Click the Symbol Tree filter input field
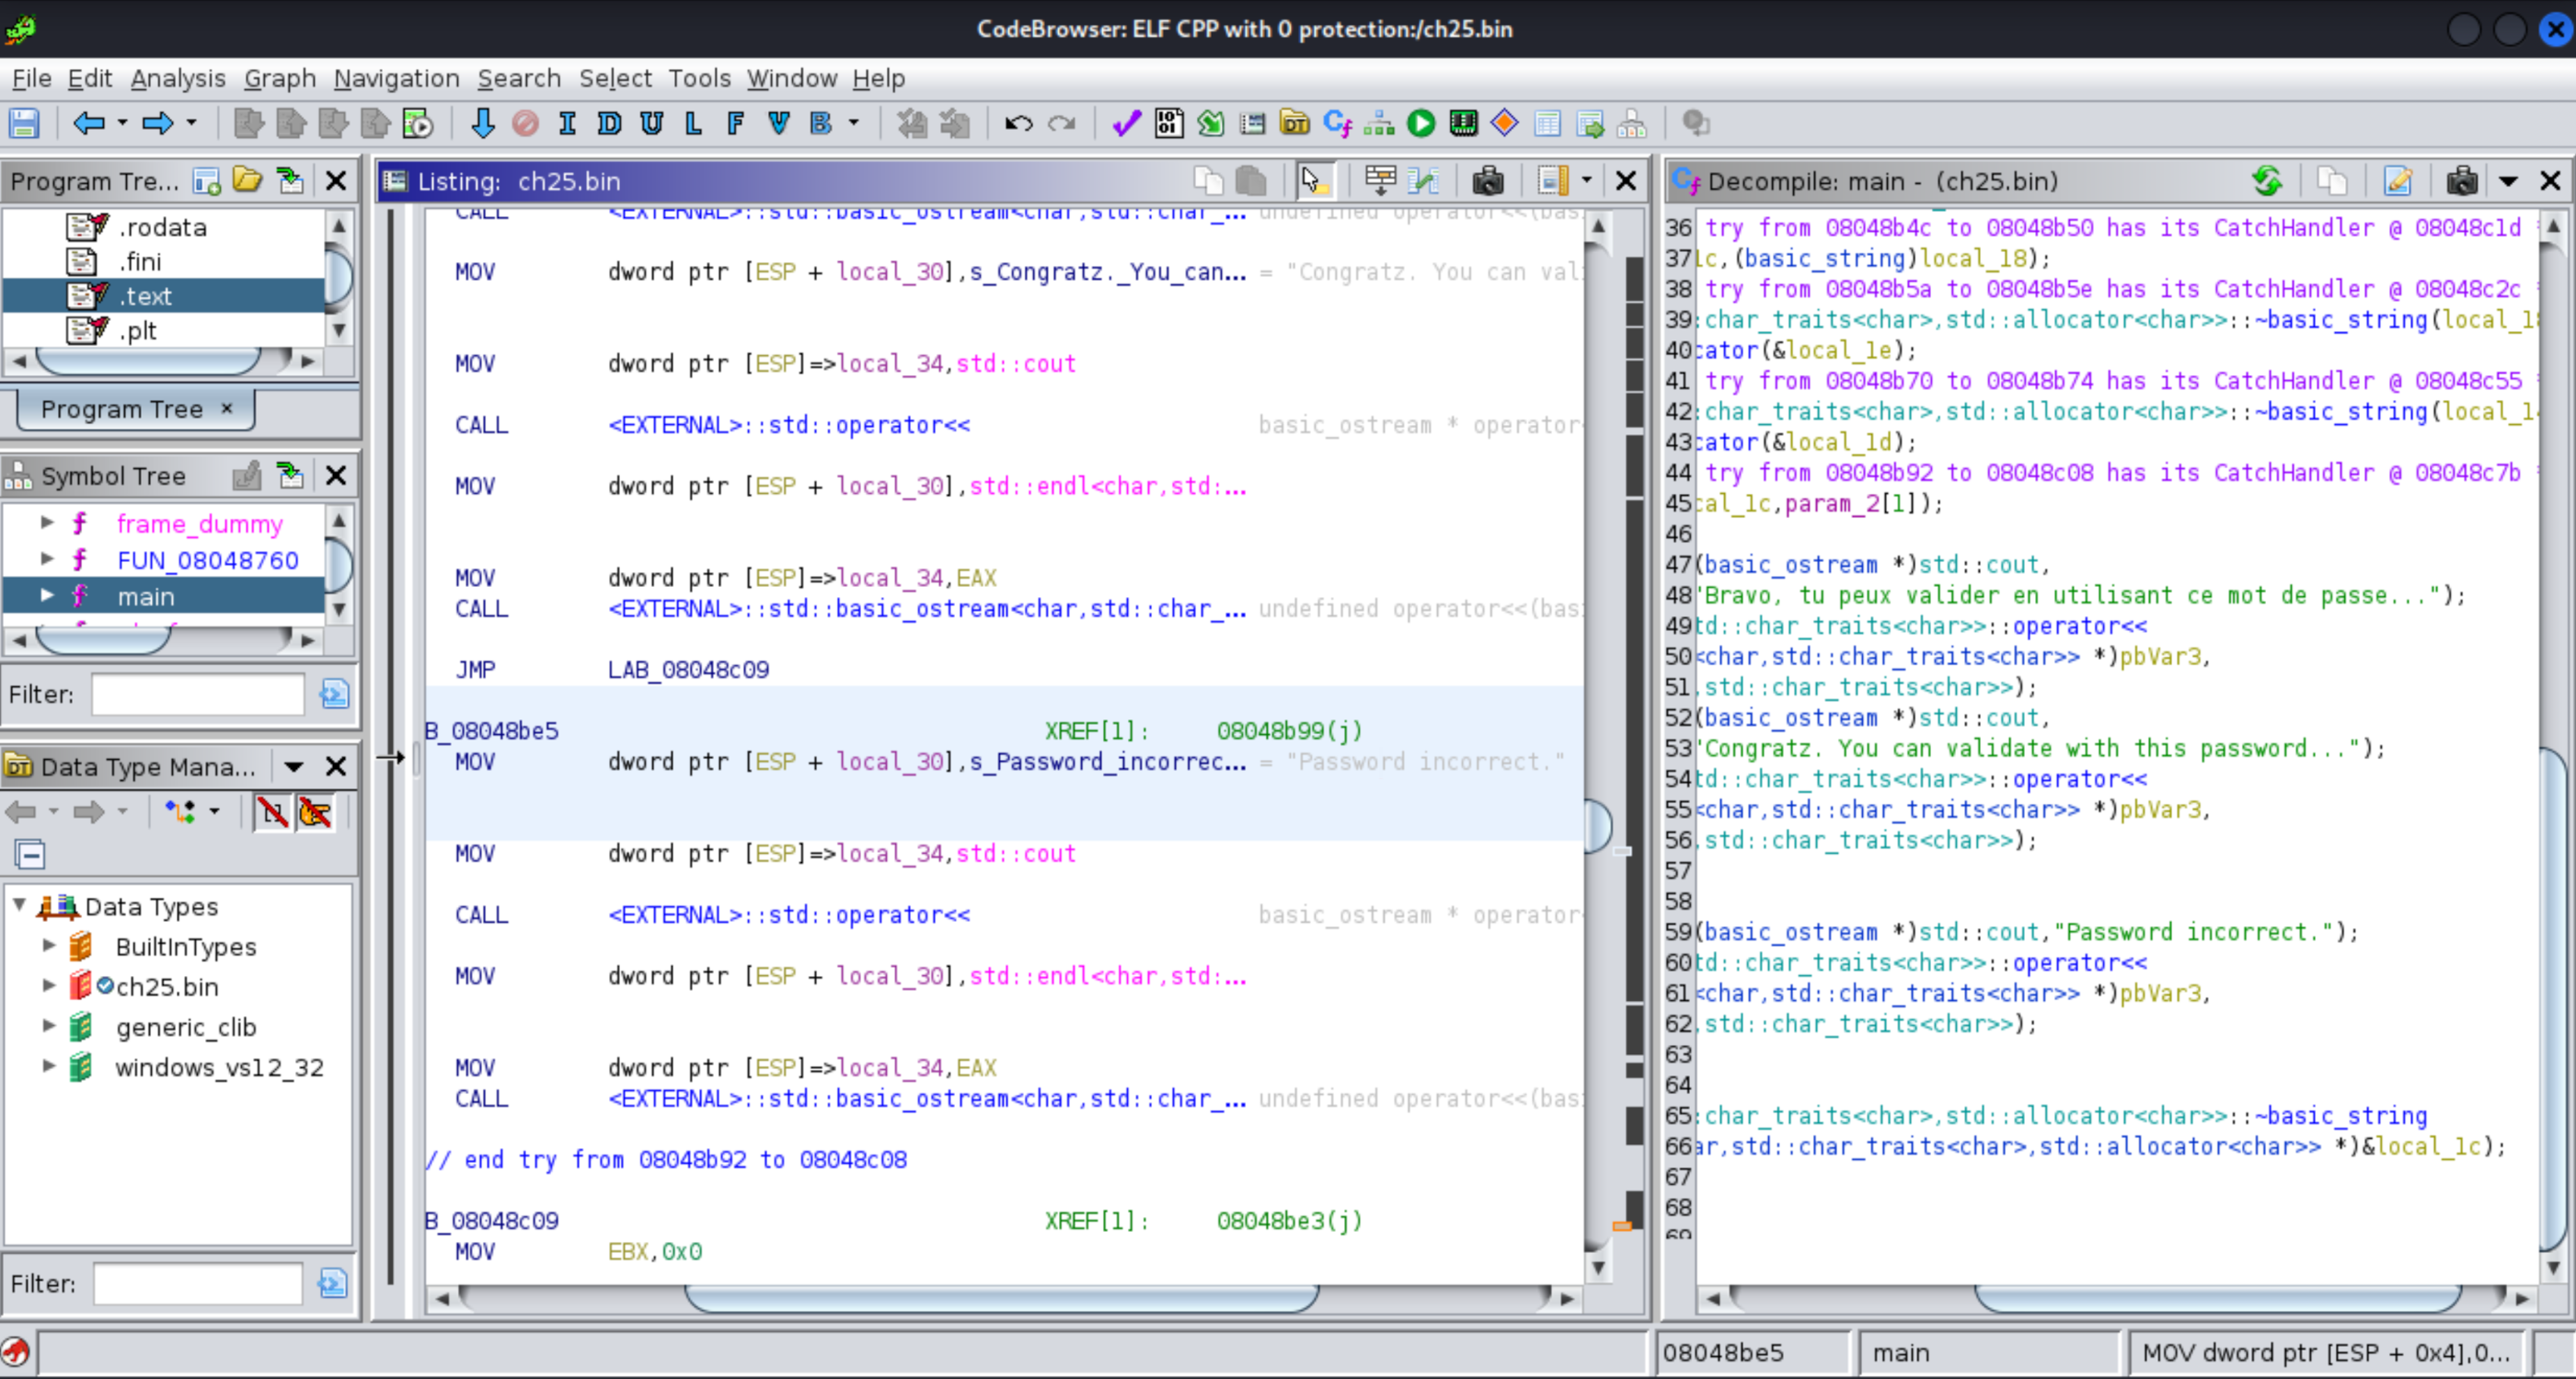2576x1379 pixels. tap(198, 694)
